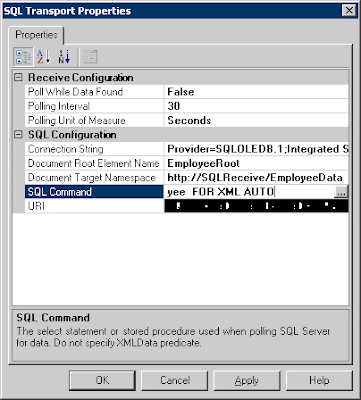Collapse the Receive Configuration section
This screenshot has height=400, width=361.
coord(18,78)
